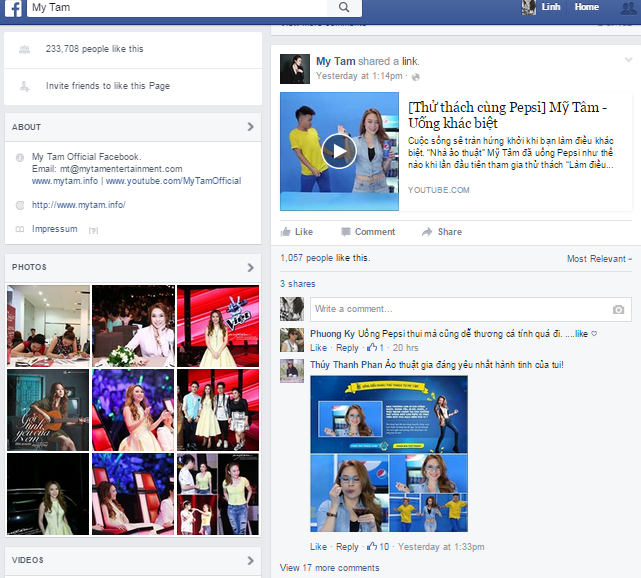Open post options dropdown arrow
The height and width of the screenshot is (578, 641).
[628, 61]
